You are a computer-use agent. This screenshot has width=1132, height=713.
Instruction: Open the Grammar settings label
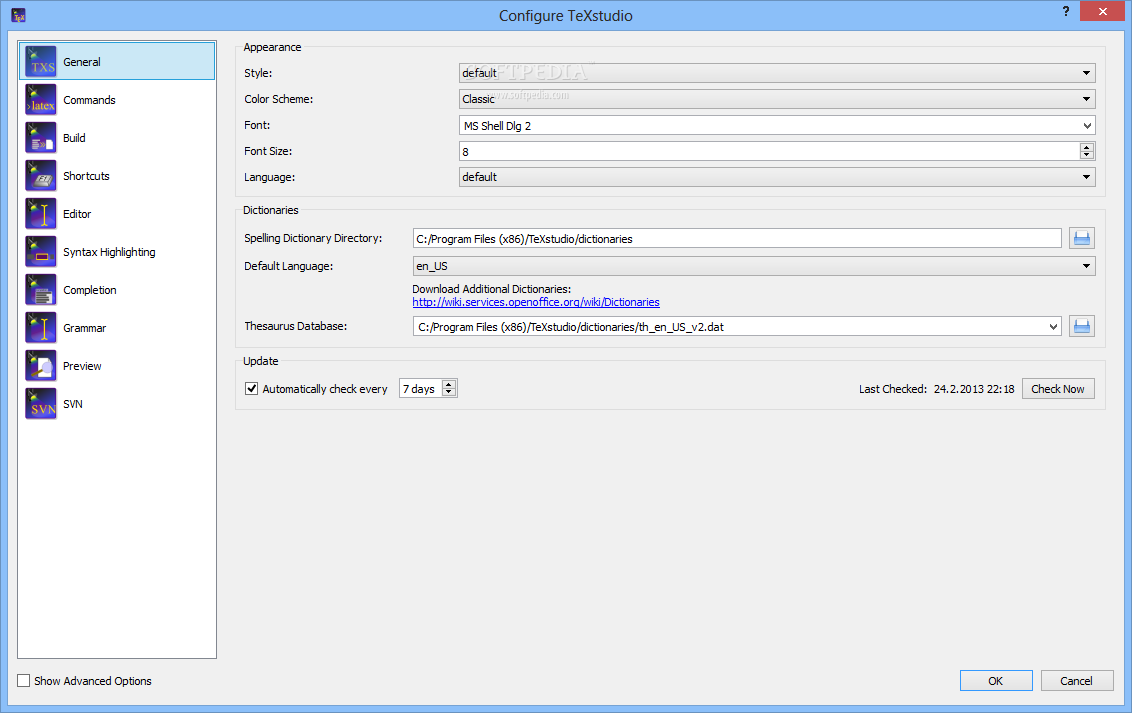[x=84, y=328]
